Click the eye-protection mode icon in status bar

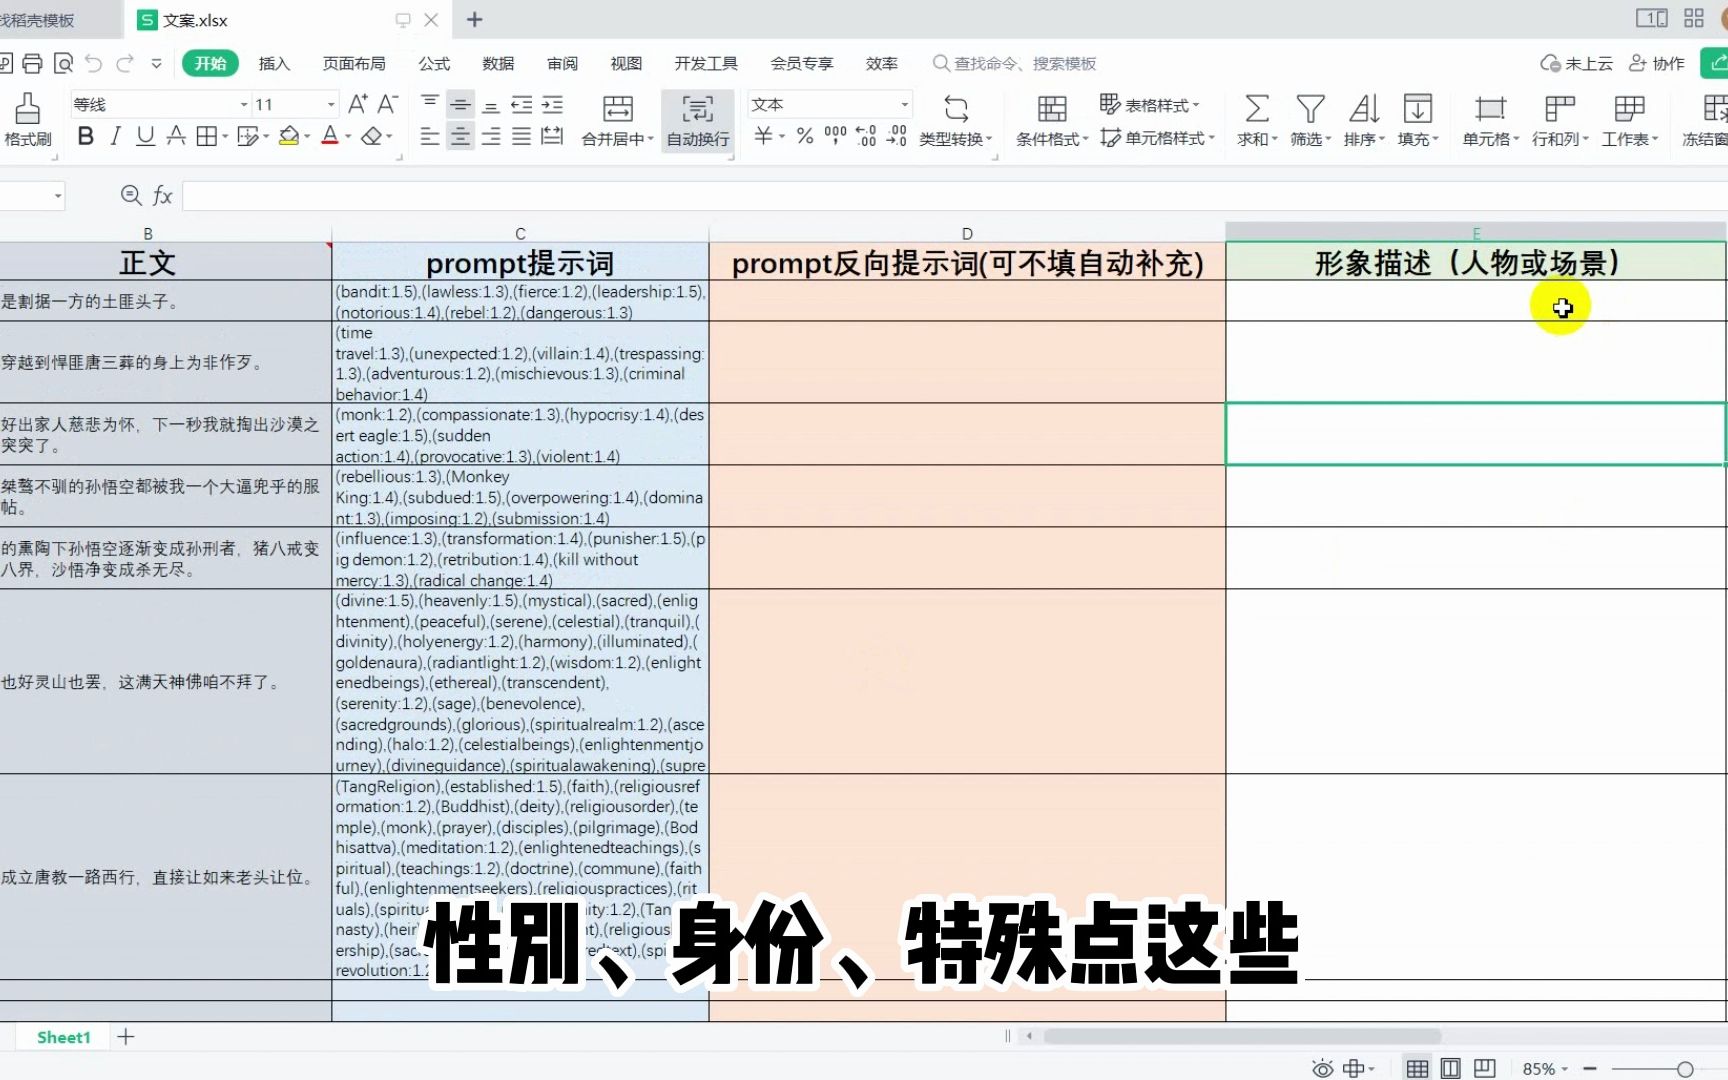point(1322,1068)
